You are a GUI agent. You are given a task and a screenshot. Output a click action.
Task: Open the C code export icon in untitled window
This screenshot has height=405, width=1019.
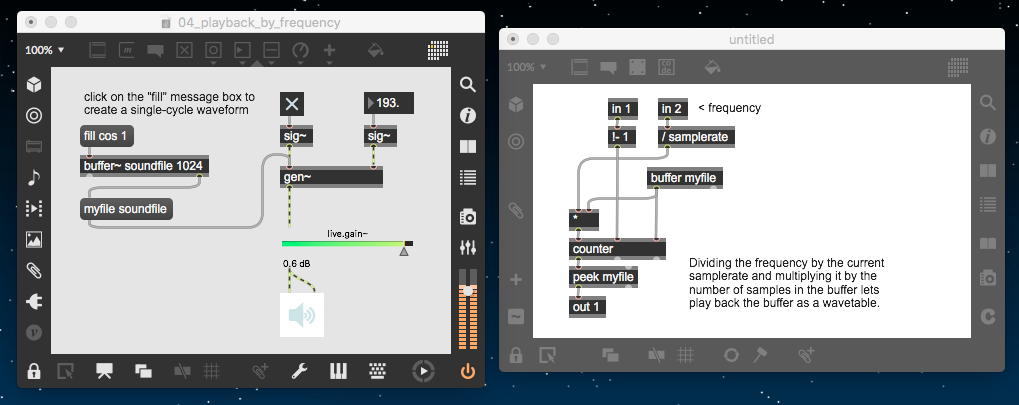coord(987,317)
